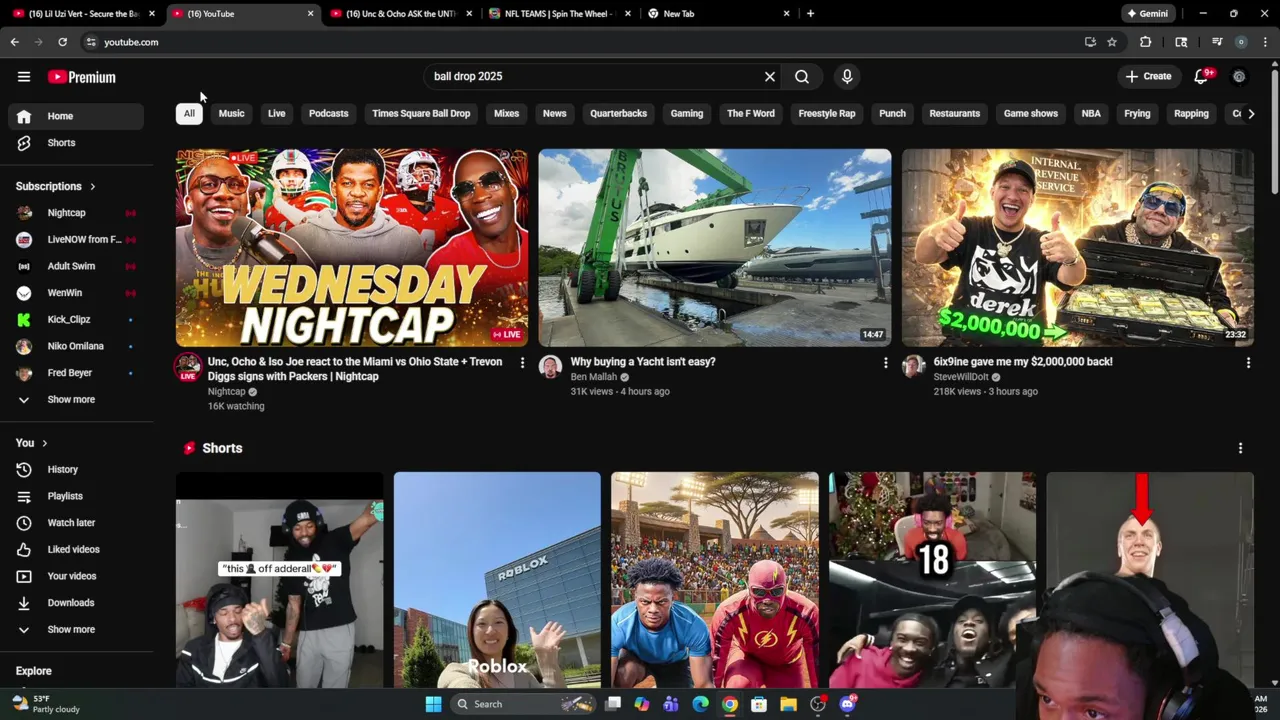Click the Ben Mallah channel avatar
The height and width of the screenshot is (720, 1280).
pos(550,366)
